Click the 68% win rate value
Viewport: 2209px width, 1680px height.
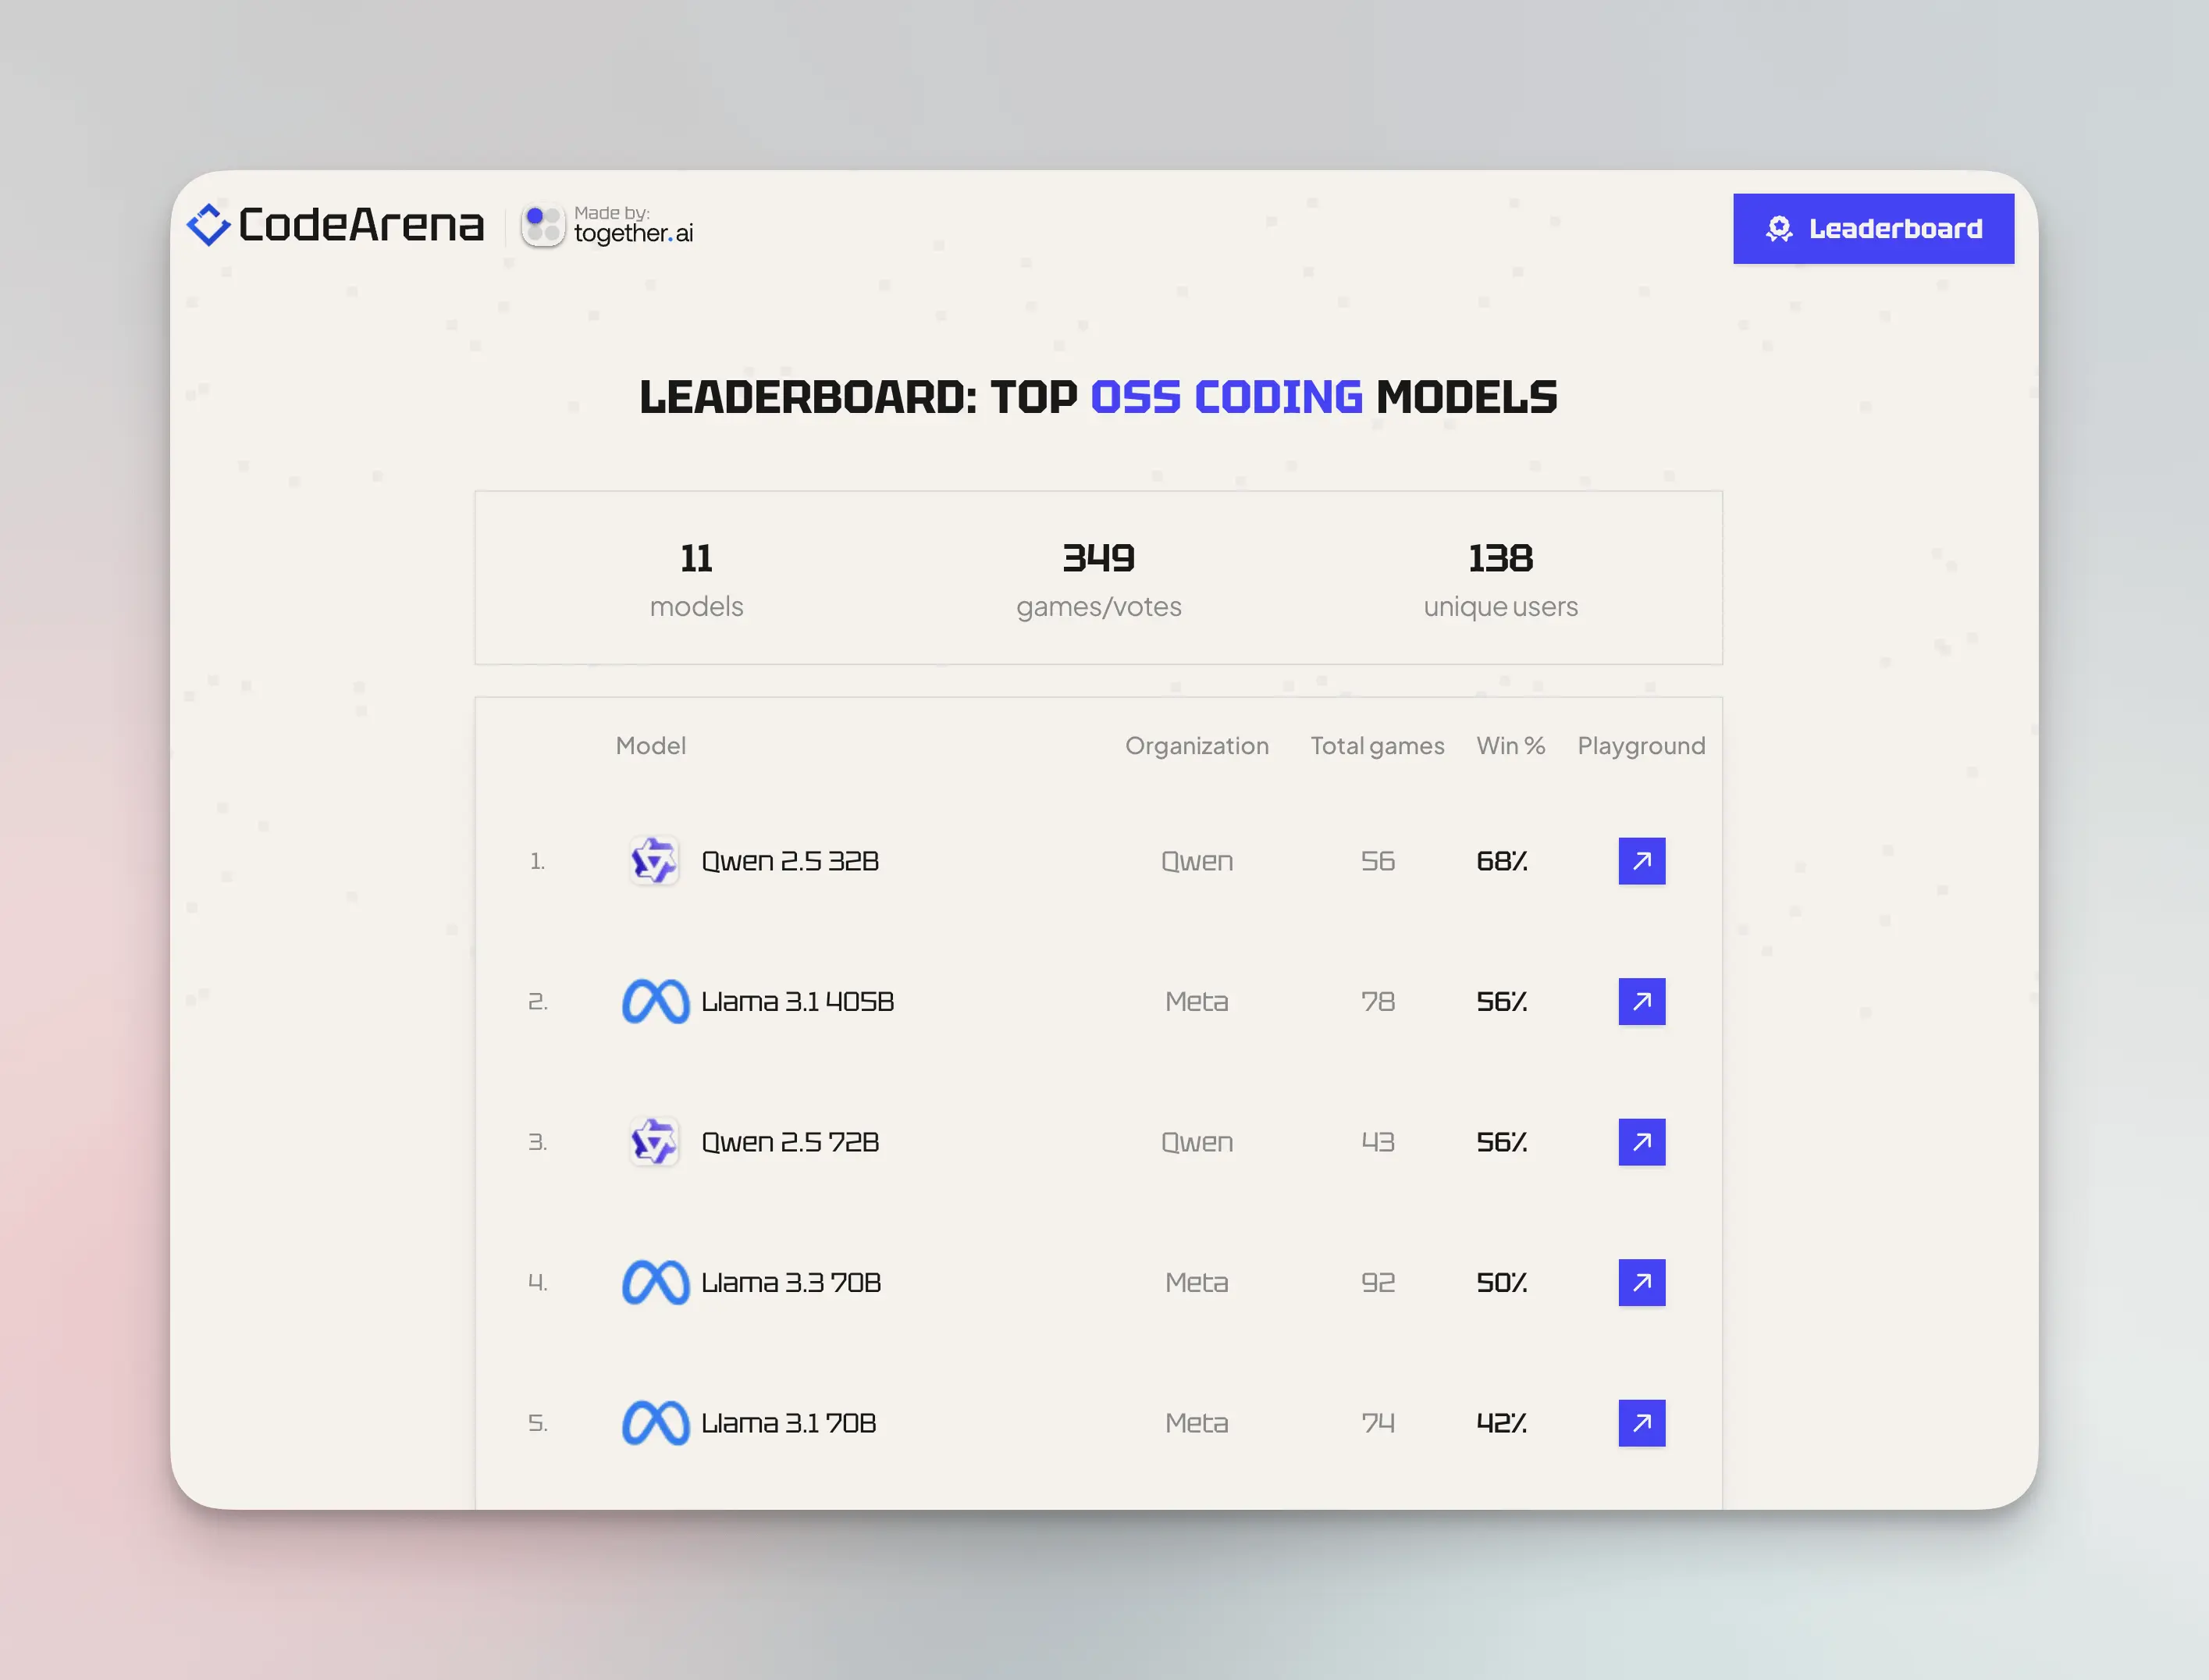tap(1502, 861)
